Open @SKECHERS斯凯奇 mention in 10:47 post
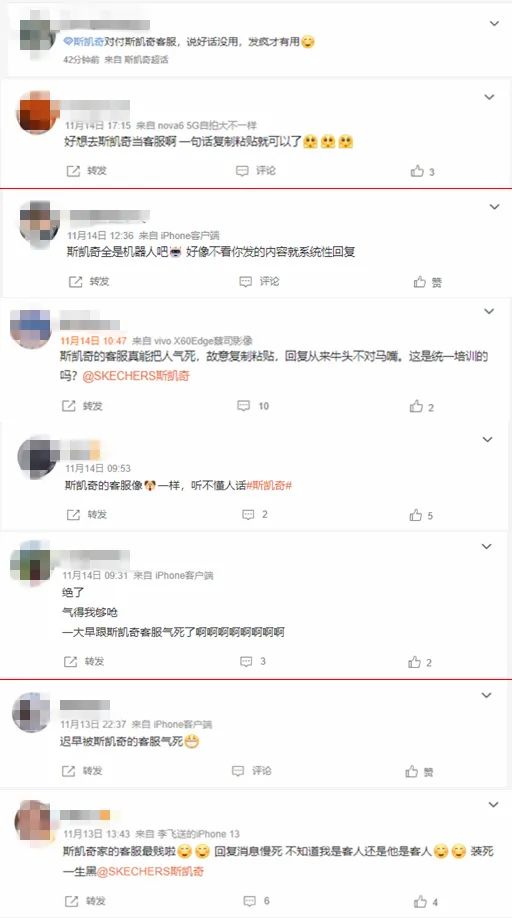Image resolution: width=512 pixels, height=918 pixels. tap(136, 376)
